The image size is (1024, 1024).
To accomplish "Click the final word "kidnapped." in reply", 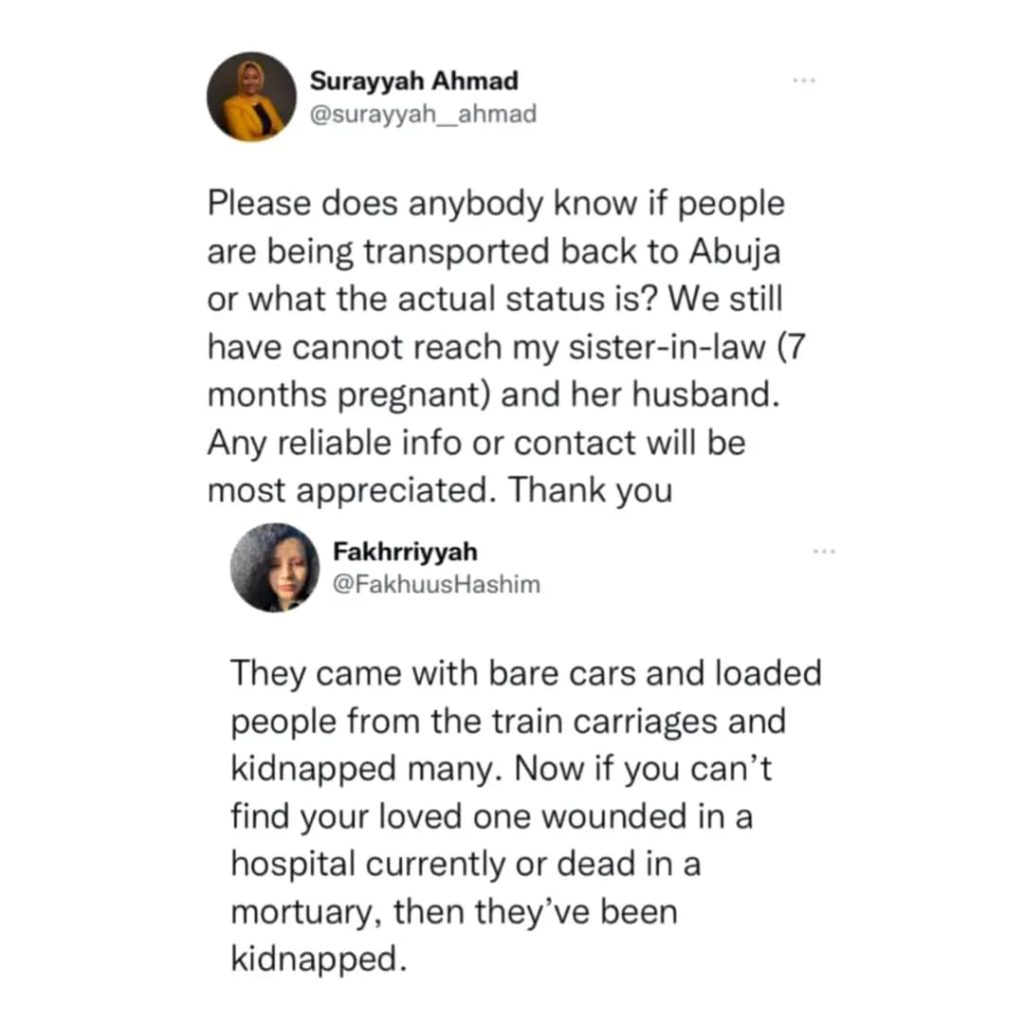I will tap(319, 961).
